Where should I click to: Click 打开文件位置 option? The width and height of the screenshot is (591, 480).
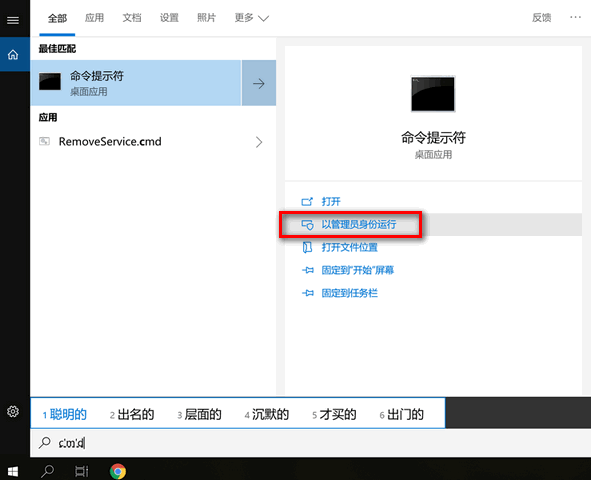pos(349,248)
